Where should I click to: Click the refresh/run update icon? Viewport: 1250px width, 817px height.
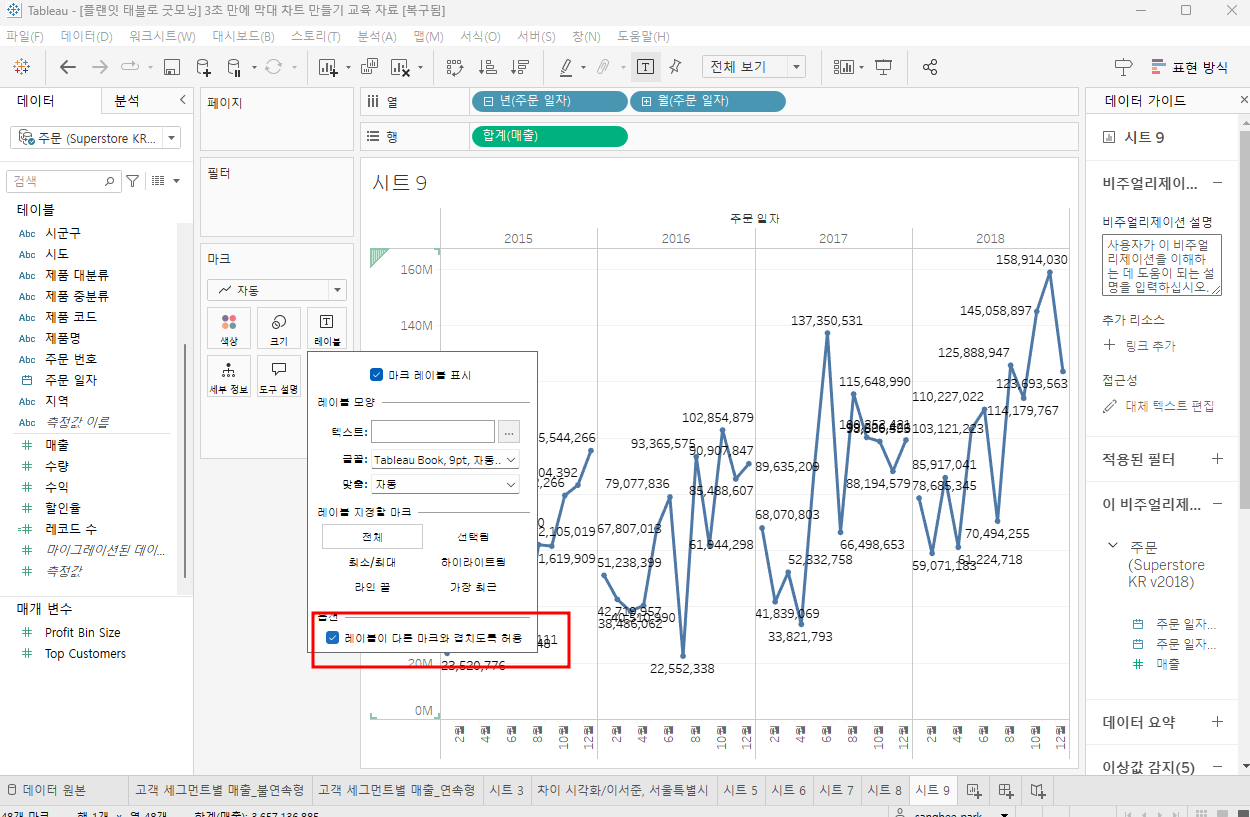pos(274,67)
